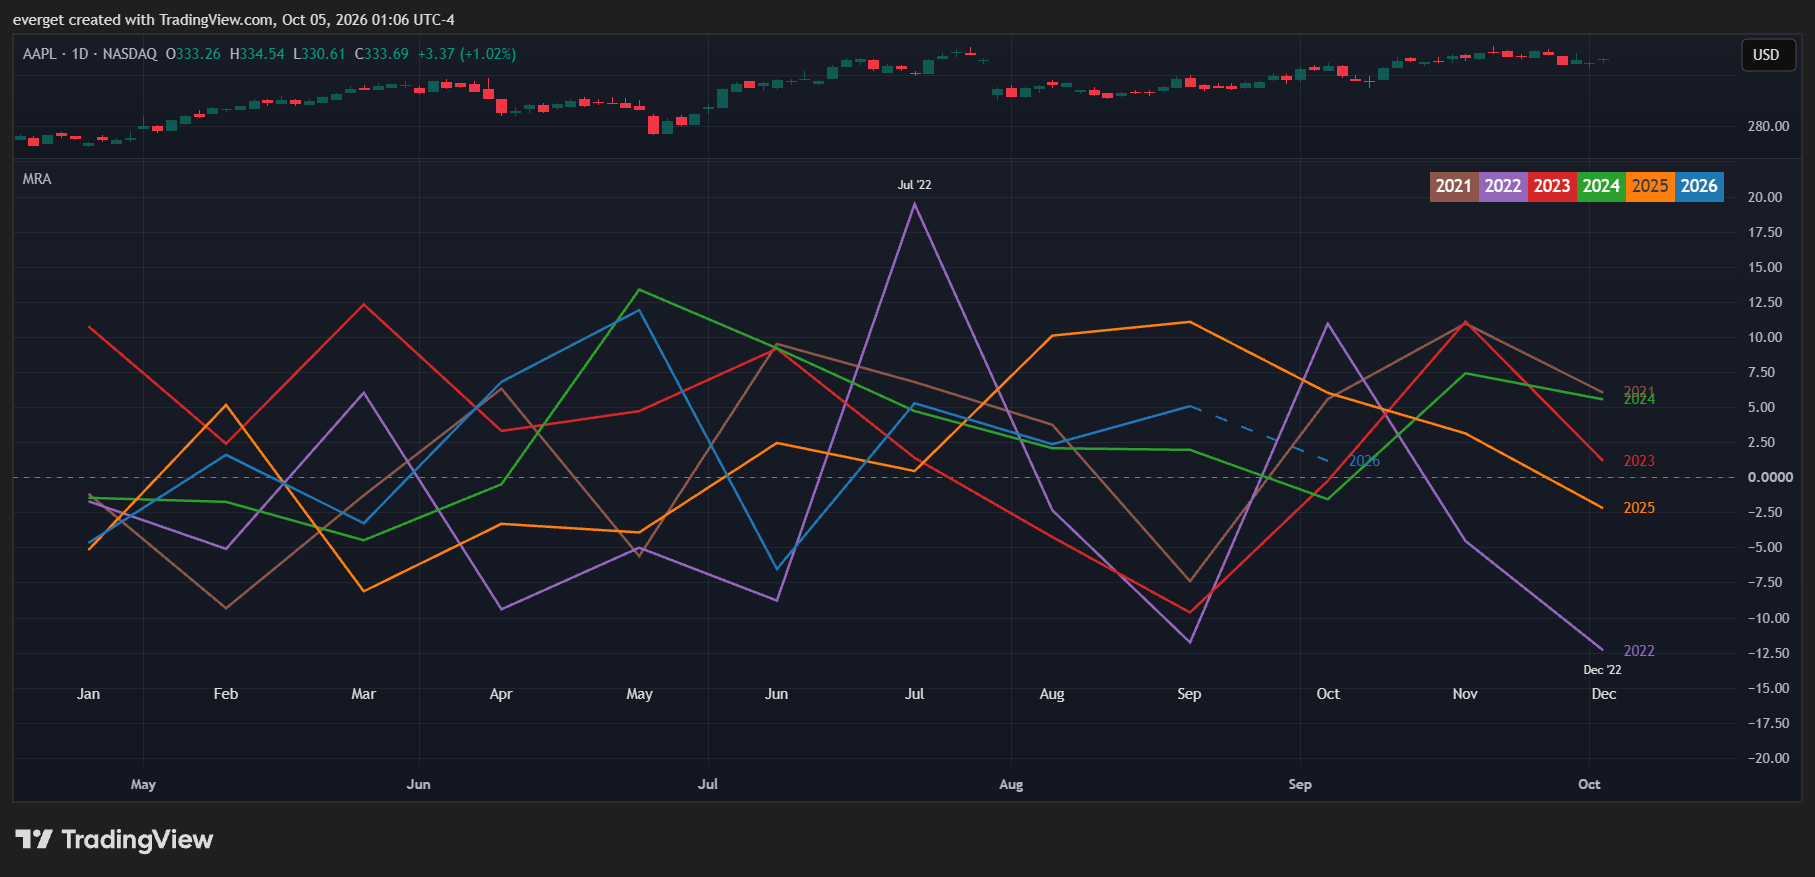
Task: Click the 0.0000 axis value
Action: (1770, 477)
